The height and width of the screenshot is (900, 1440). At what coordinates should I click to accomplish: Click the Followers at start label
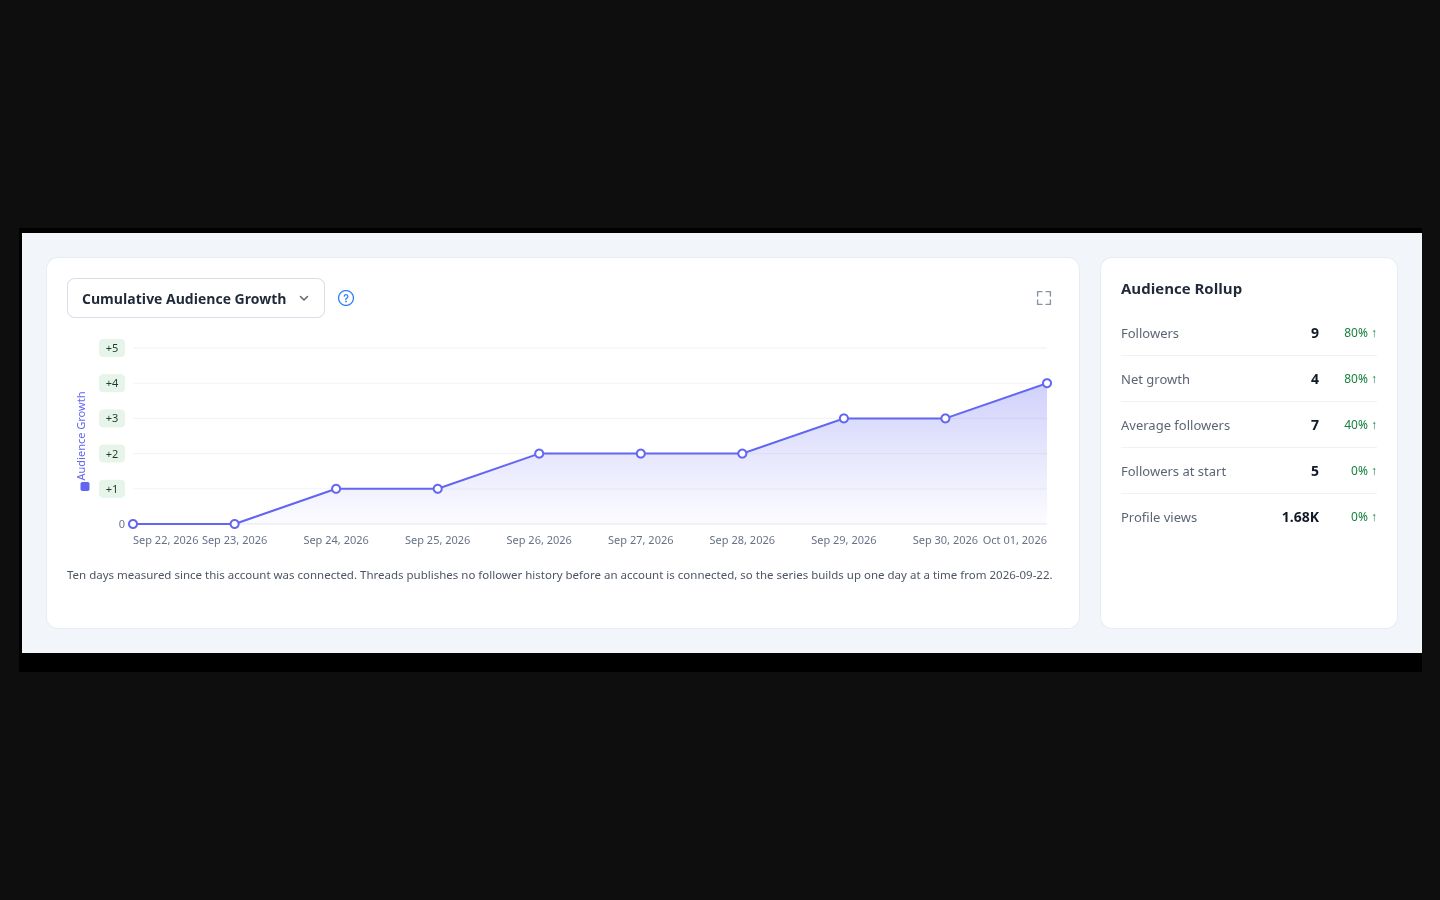[1173, 471]
